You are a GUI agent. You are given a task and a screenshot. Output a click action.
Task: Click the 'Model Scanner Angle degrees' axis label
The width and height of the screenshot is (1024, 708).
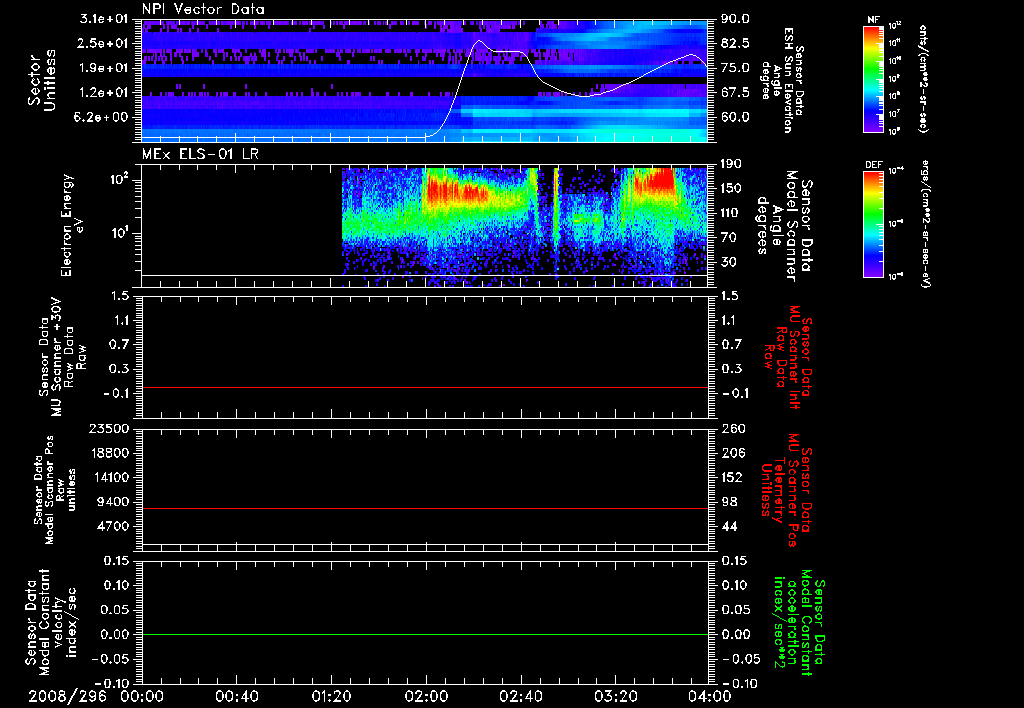pos(784,226)
